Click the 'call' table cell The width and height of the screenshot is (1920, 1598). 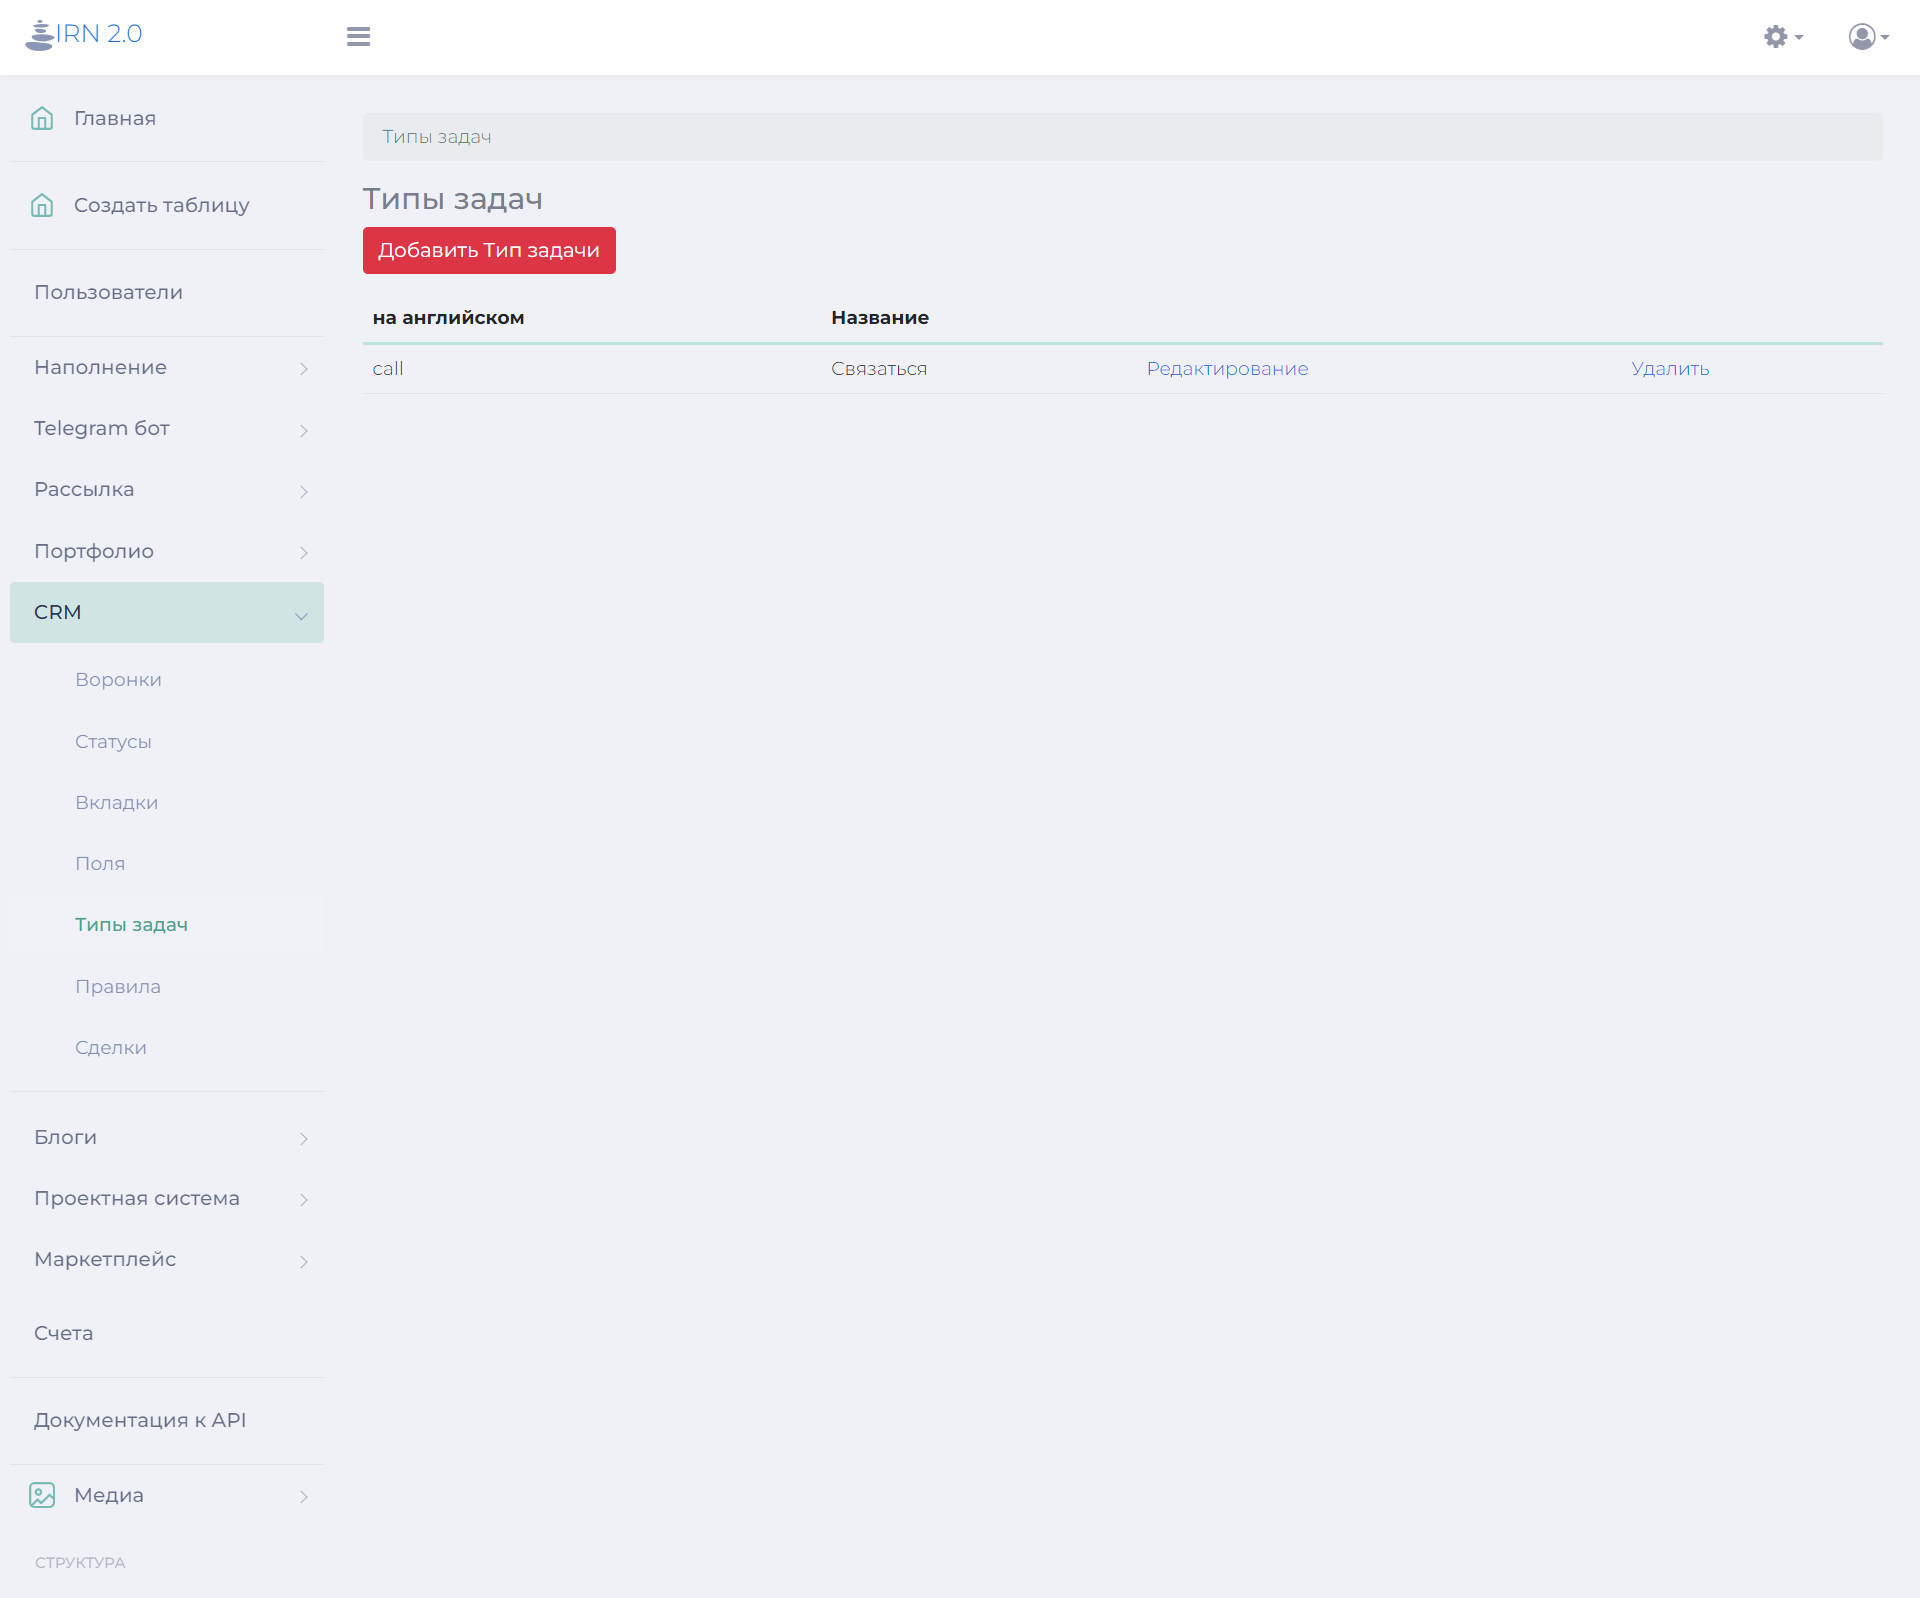pyautogui.click(x=388, y=368)
